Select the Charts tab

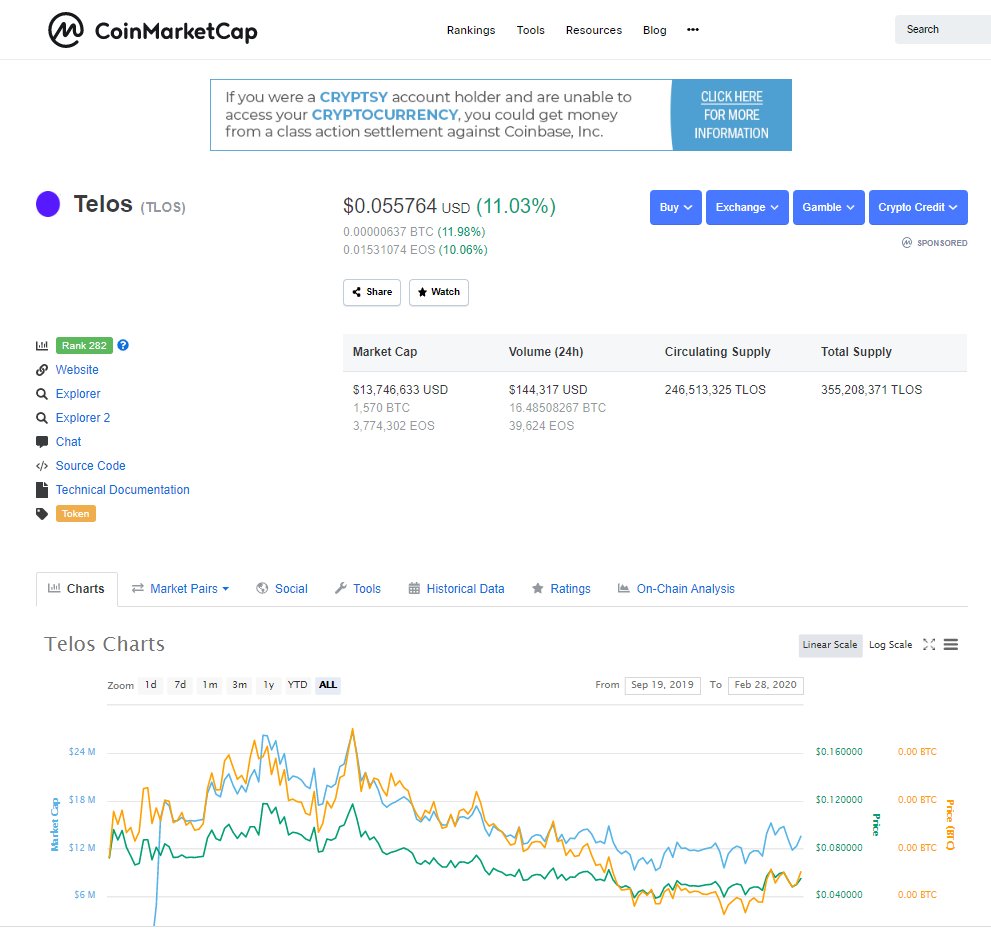pos(77,589)
